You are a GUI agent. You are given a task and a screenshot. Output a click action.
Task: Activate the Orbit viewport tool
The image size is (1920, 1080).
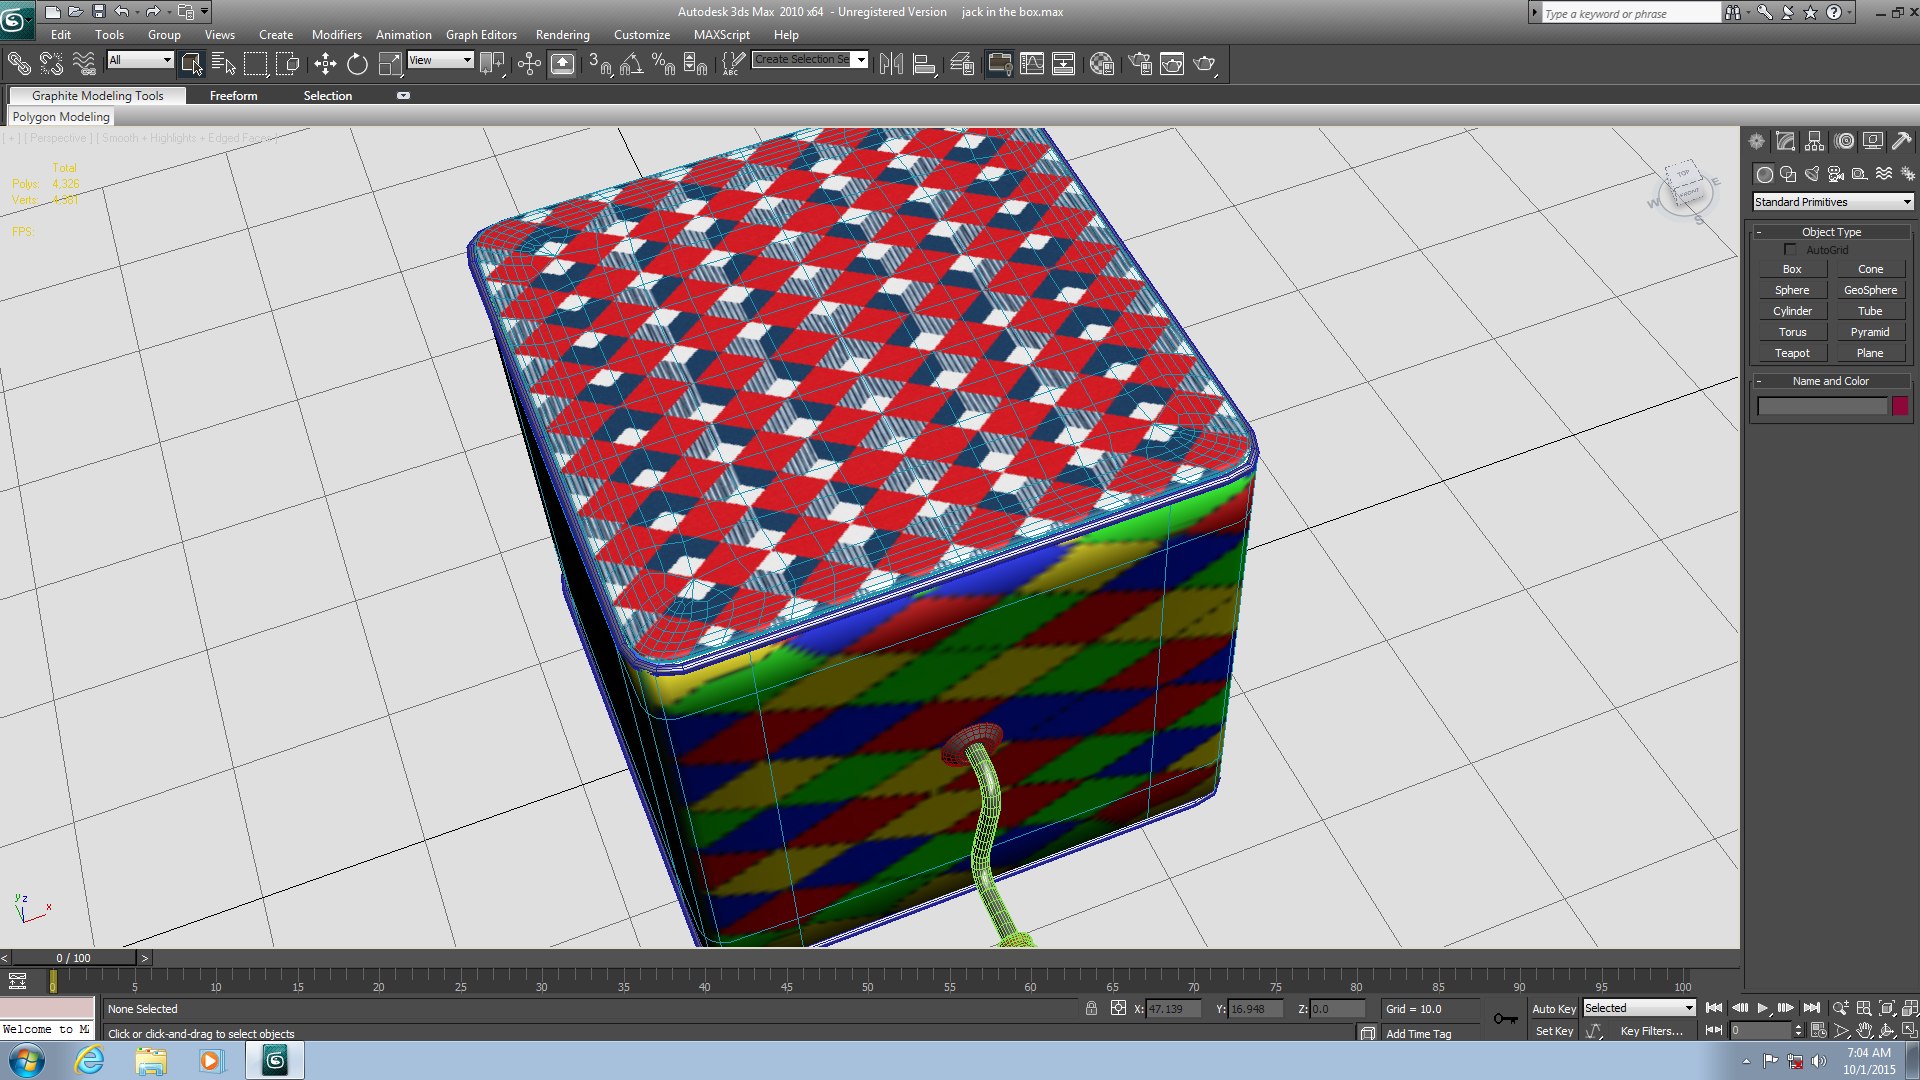point(1887,1030)
